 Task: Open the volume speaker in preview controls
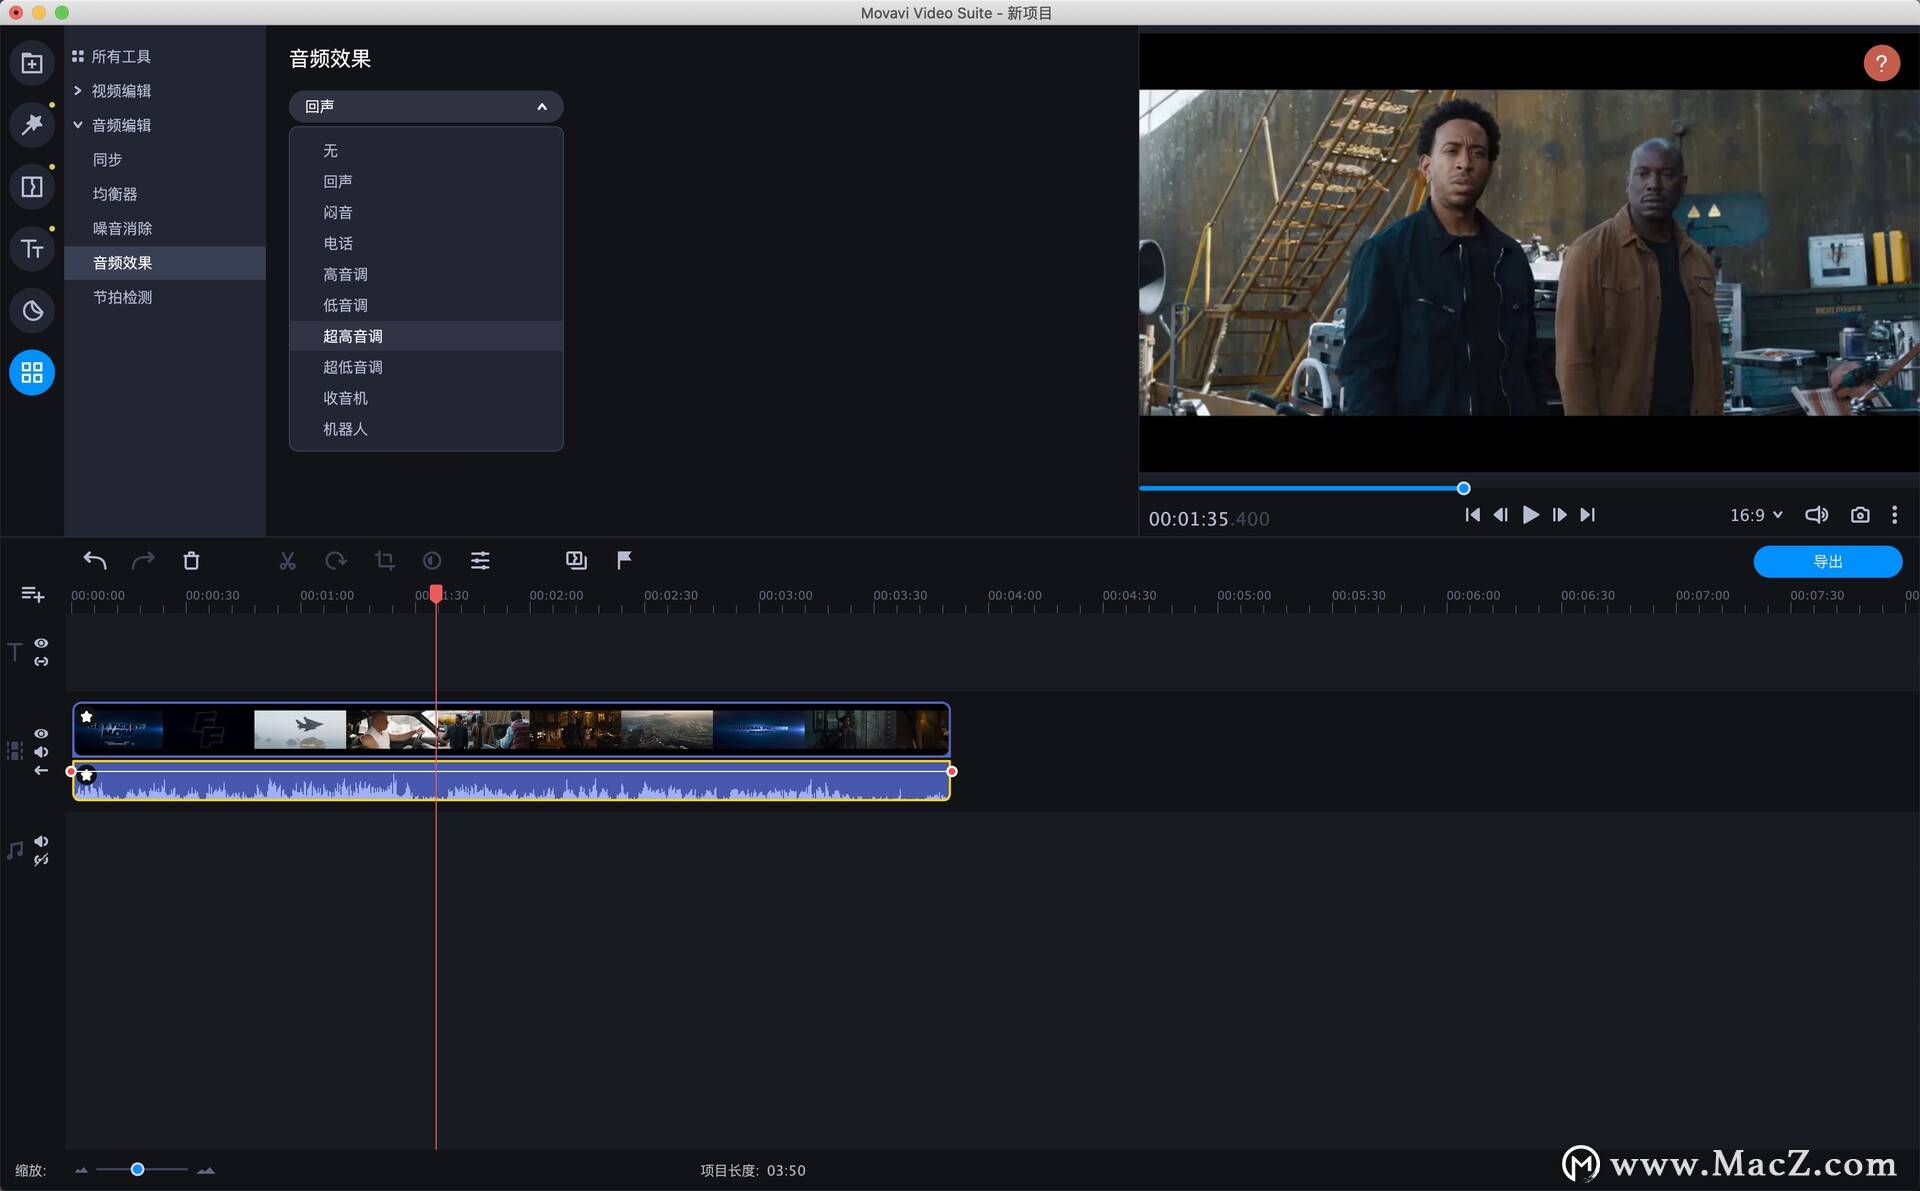(1816, 515)
